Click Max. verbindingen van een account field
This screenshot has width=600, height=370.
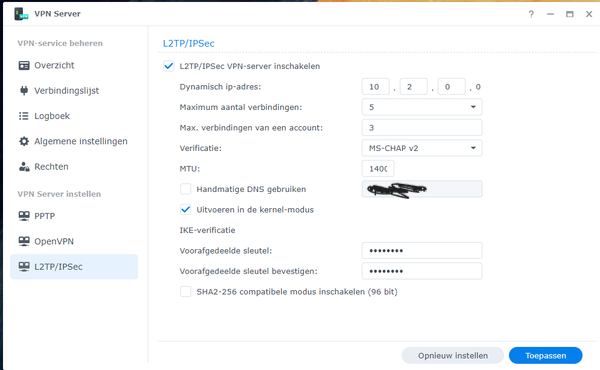pos(422,127)
